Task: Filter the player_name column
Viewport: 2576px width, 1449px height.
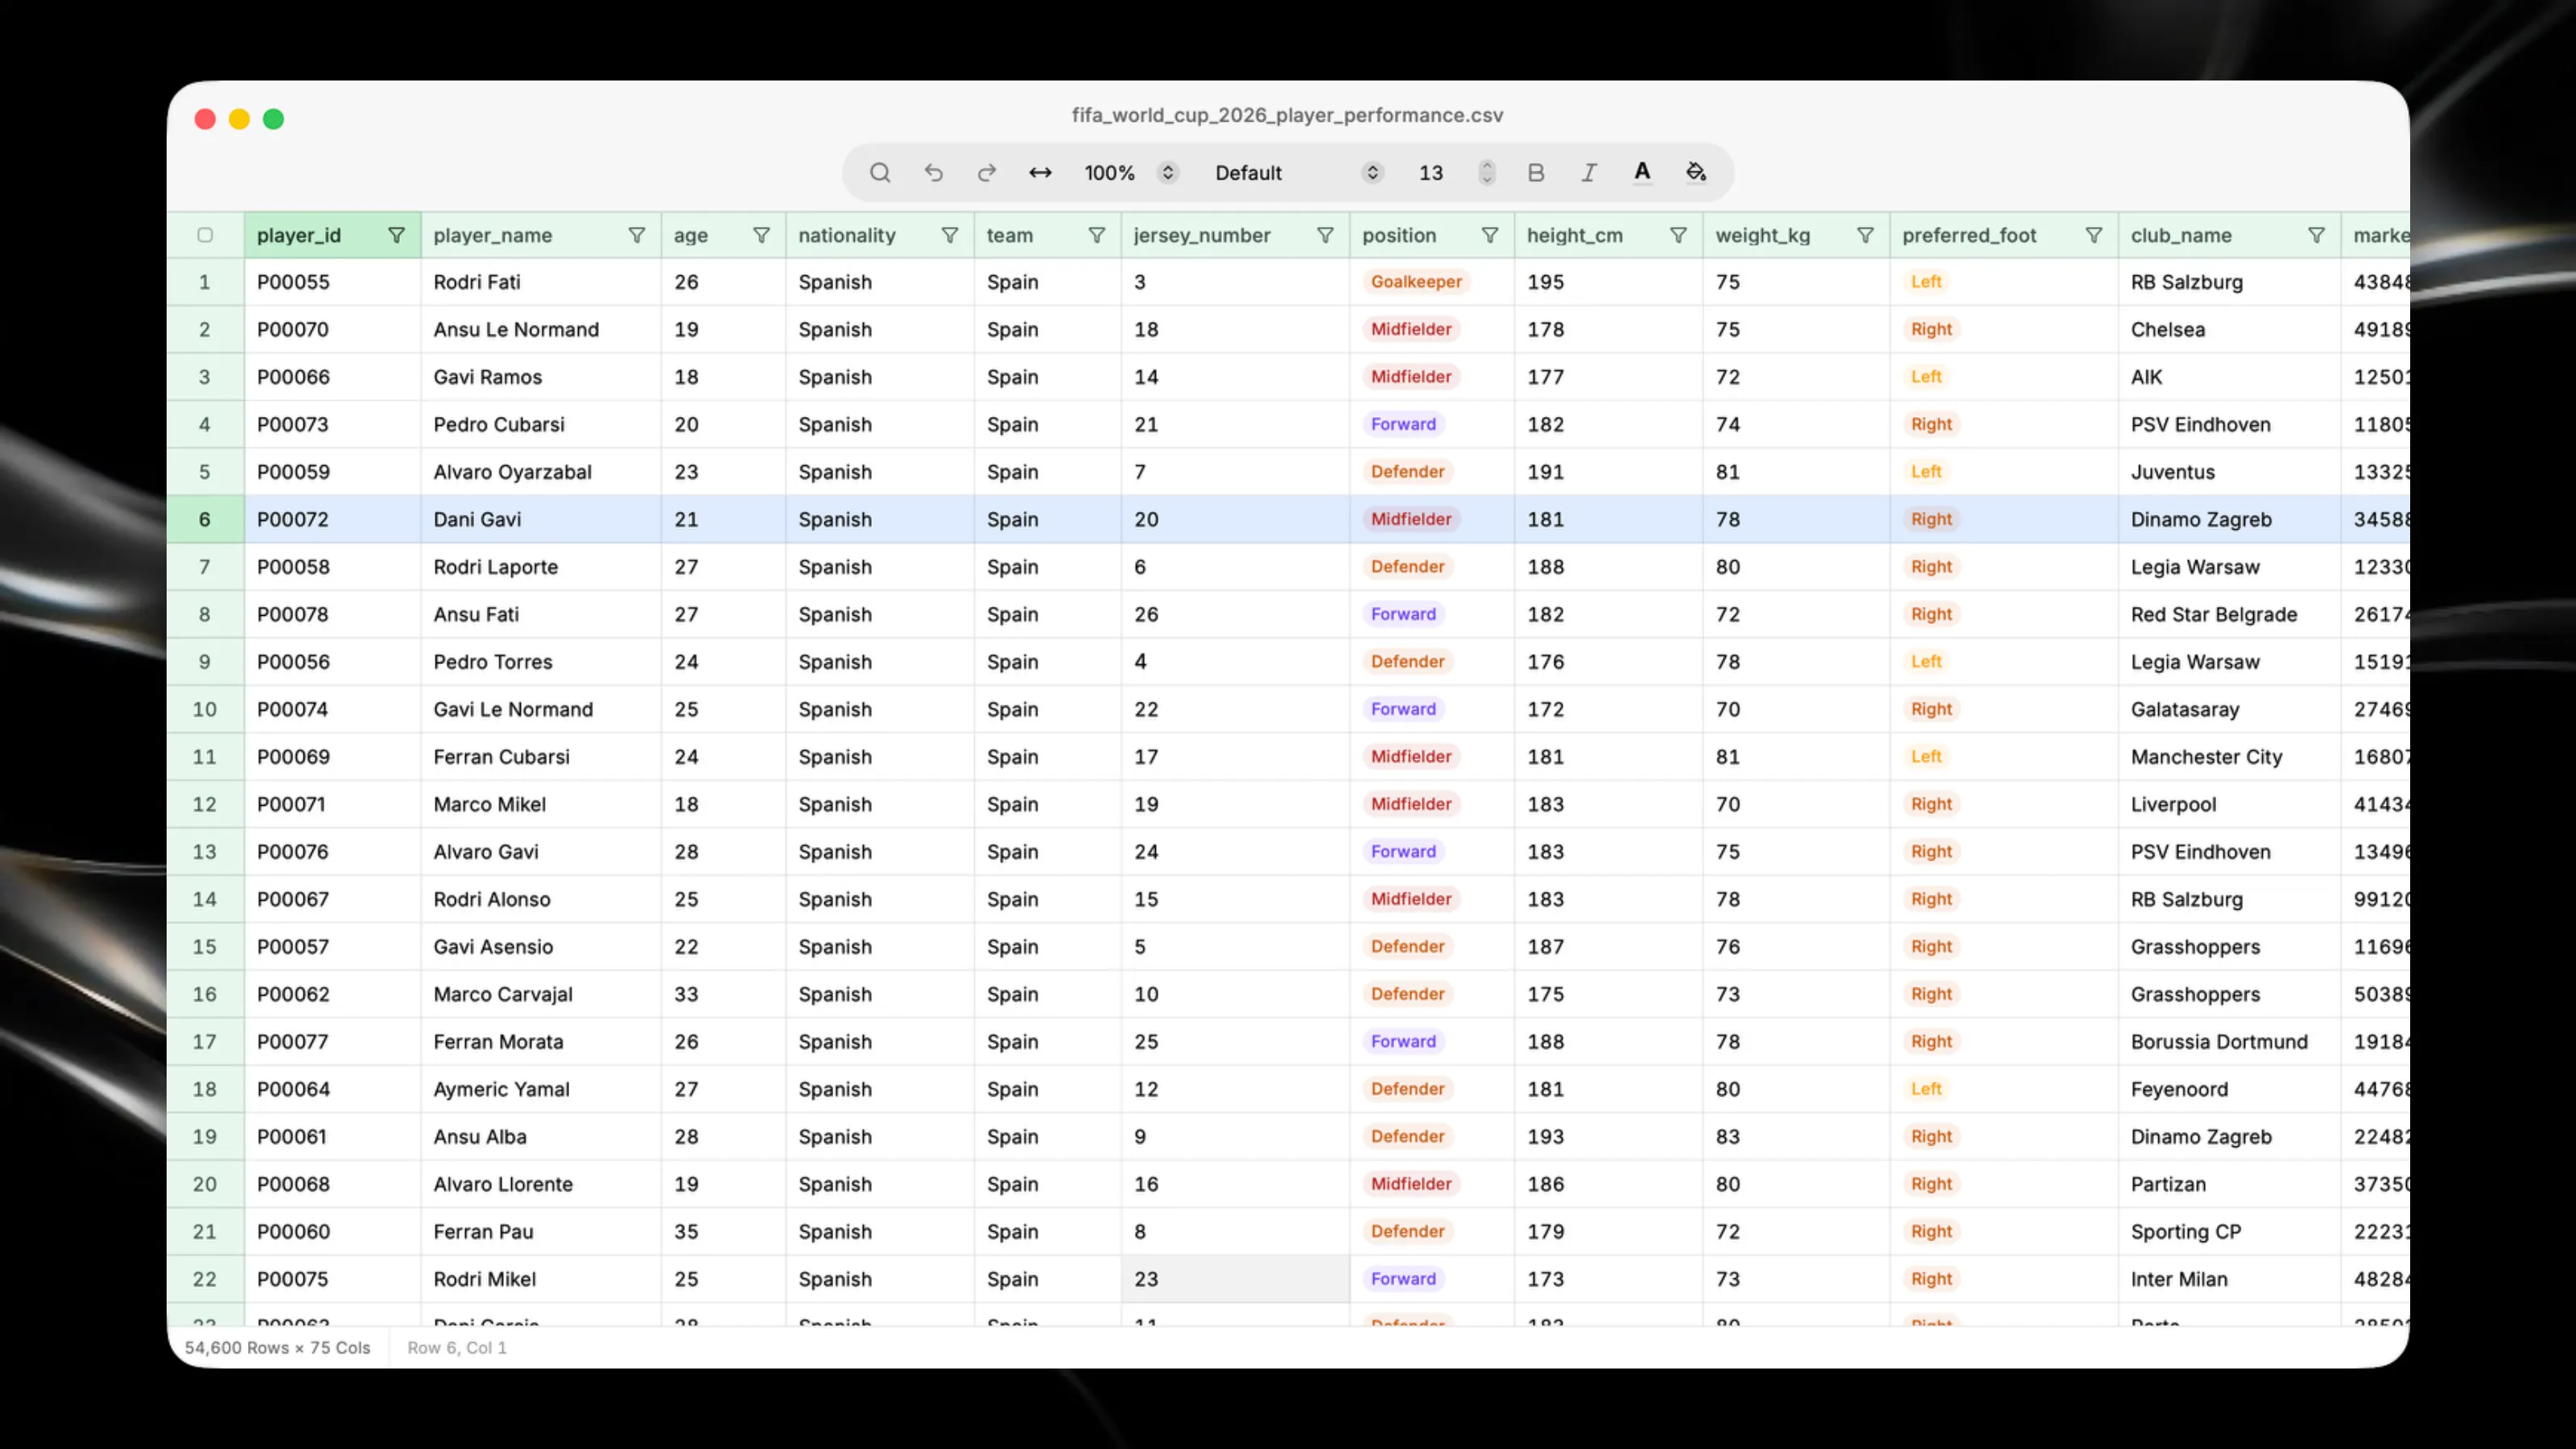Action: click(x=637, y=236)
